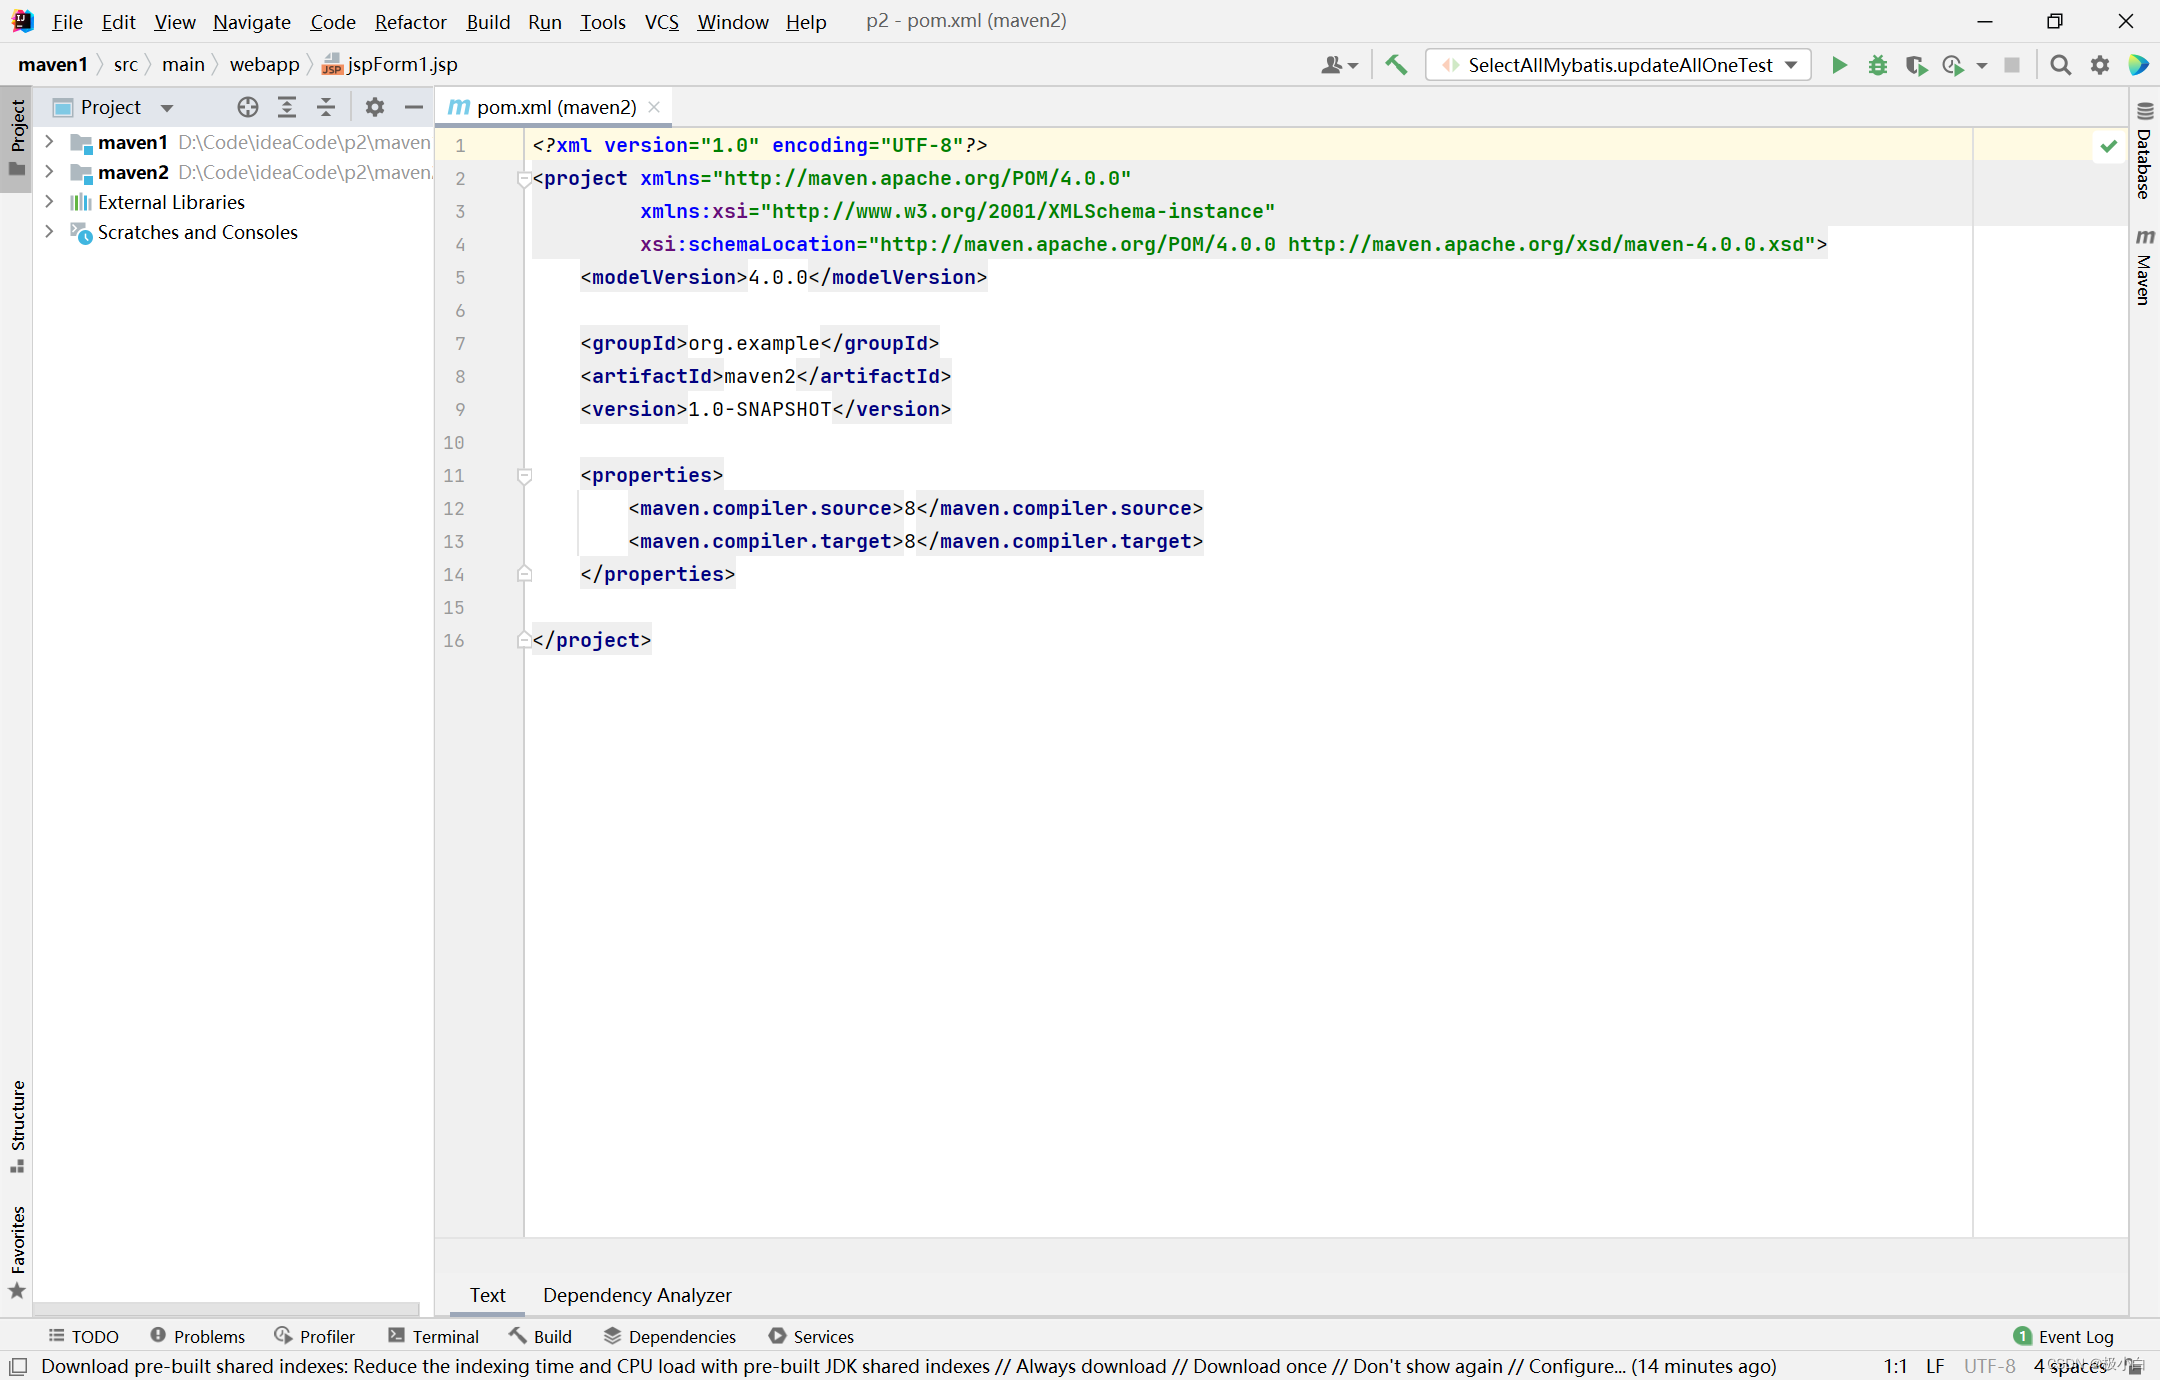Open the File menu
This screenshot has width=2160, height=1380.
tap(67, 21)
